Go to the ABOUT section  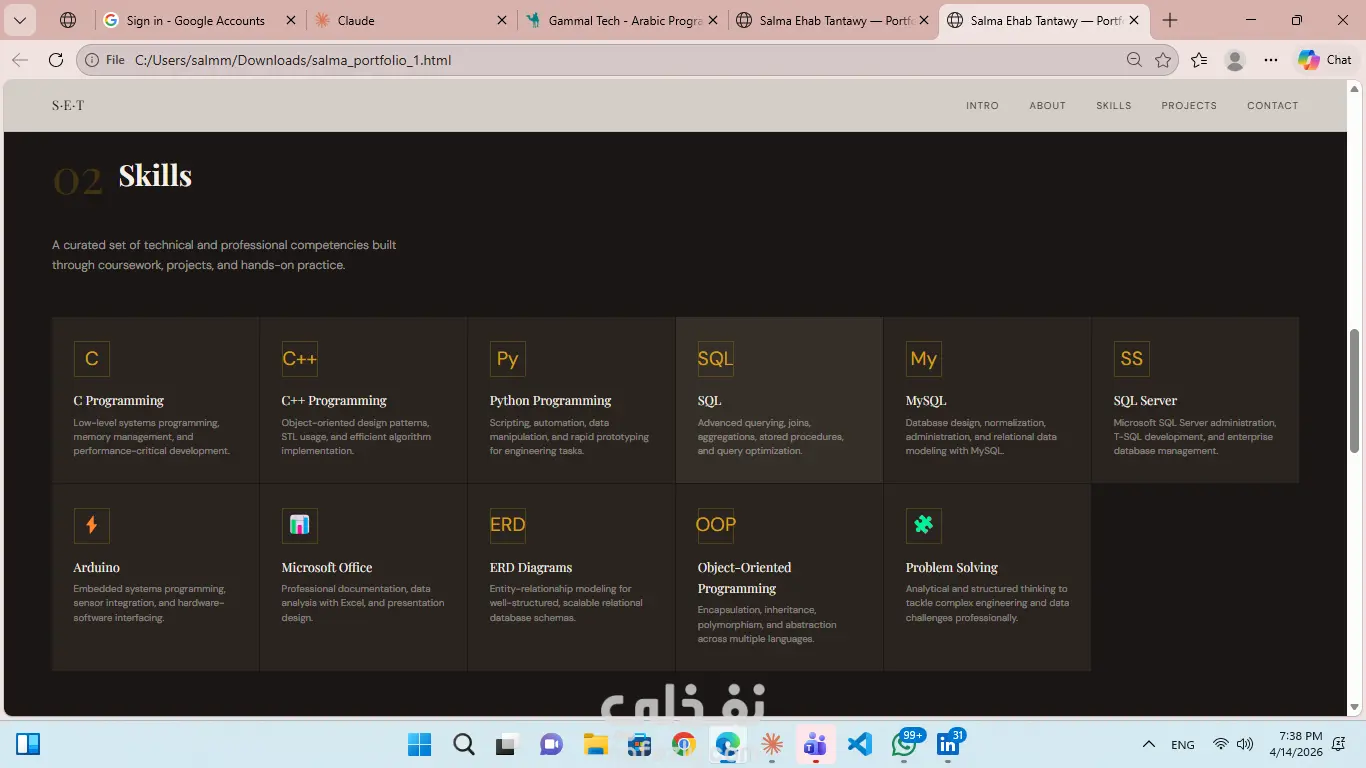pyautogui.click(x=1047, y=105)
